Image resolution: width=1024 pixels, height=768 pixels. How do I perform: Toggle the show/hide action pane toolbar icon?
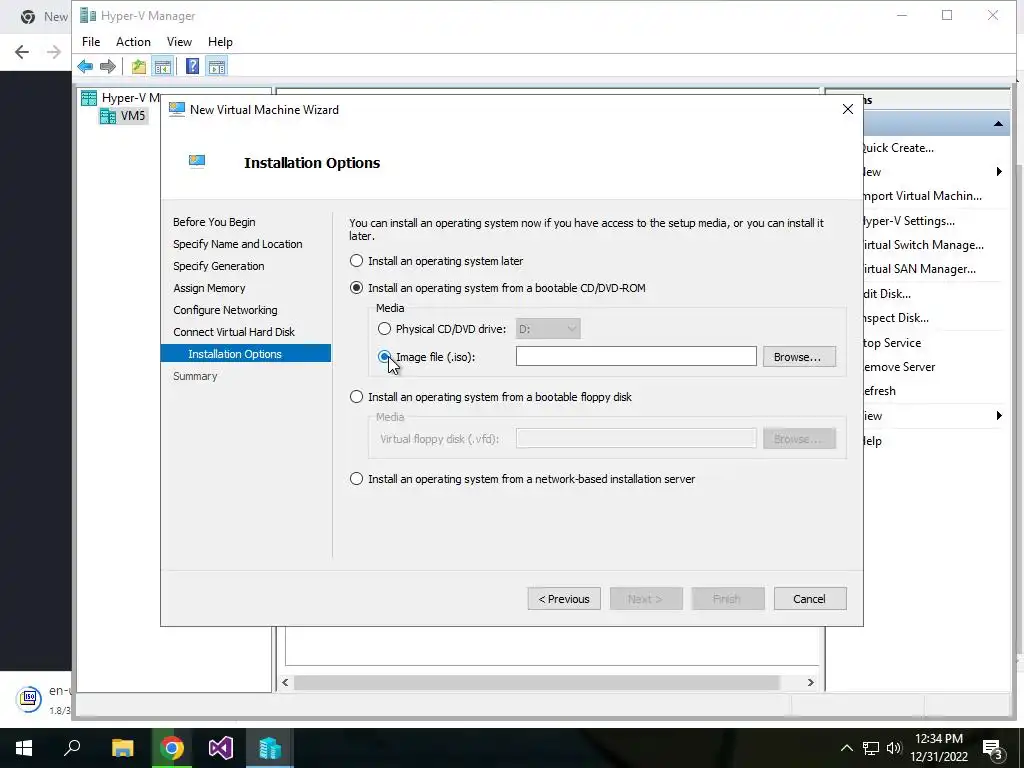point(217,66)
